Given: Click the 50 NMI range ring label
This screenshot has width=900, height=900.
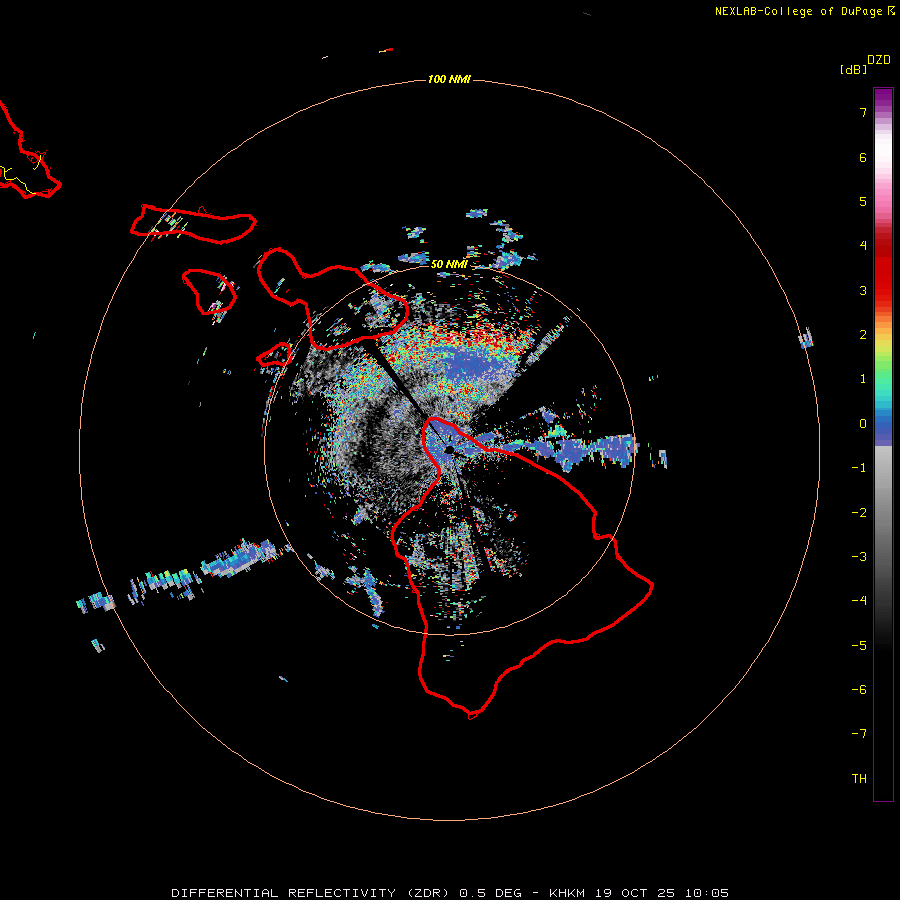Looking at the screenshot, I should pyautogui.click(x=449, y=264).
